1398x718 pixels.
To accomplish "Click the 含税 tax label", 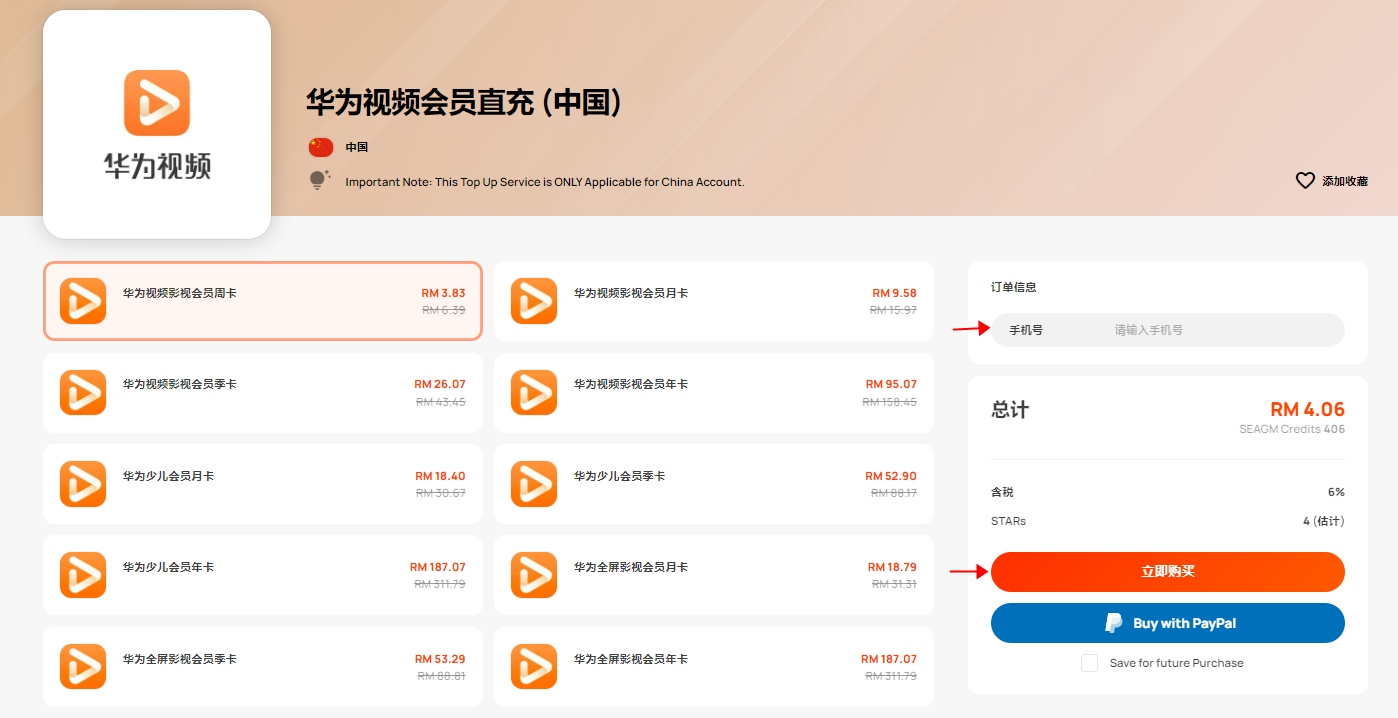I will tap(1002, 492).
